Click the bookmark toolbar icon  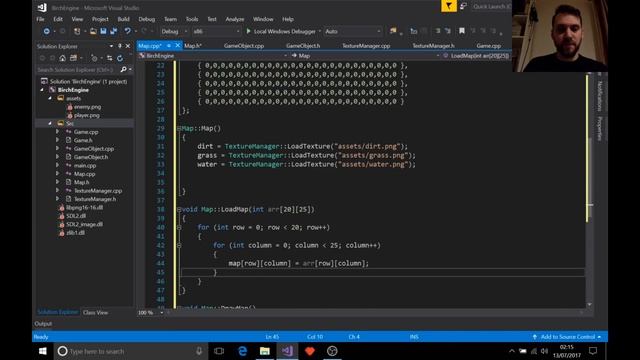462,31
